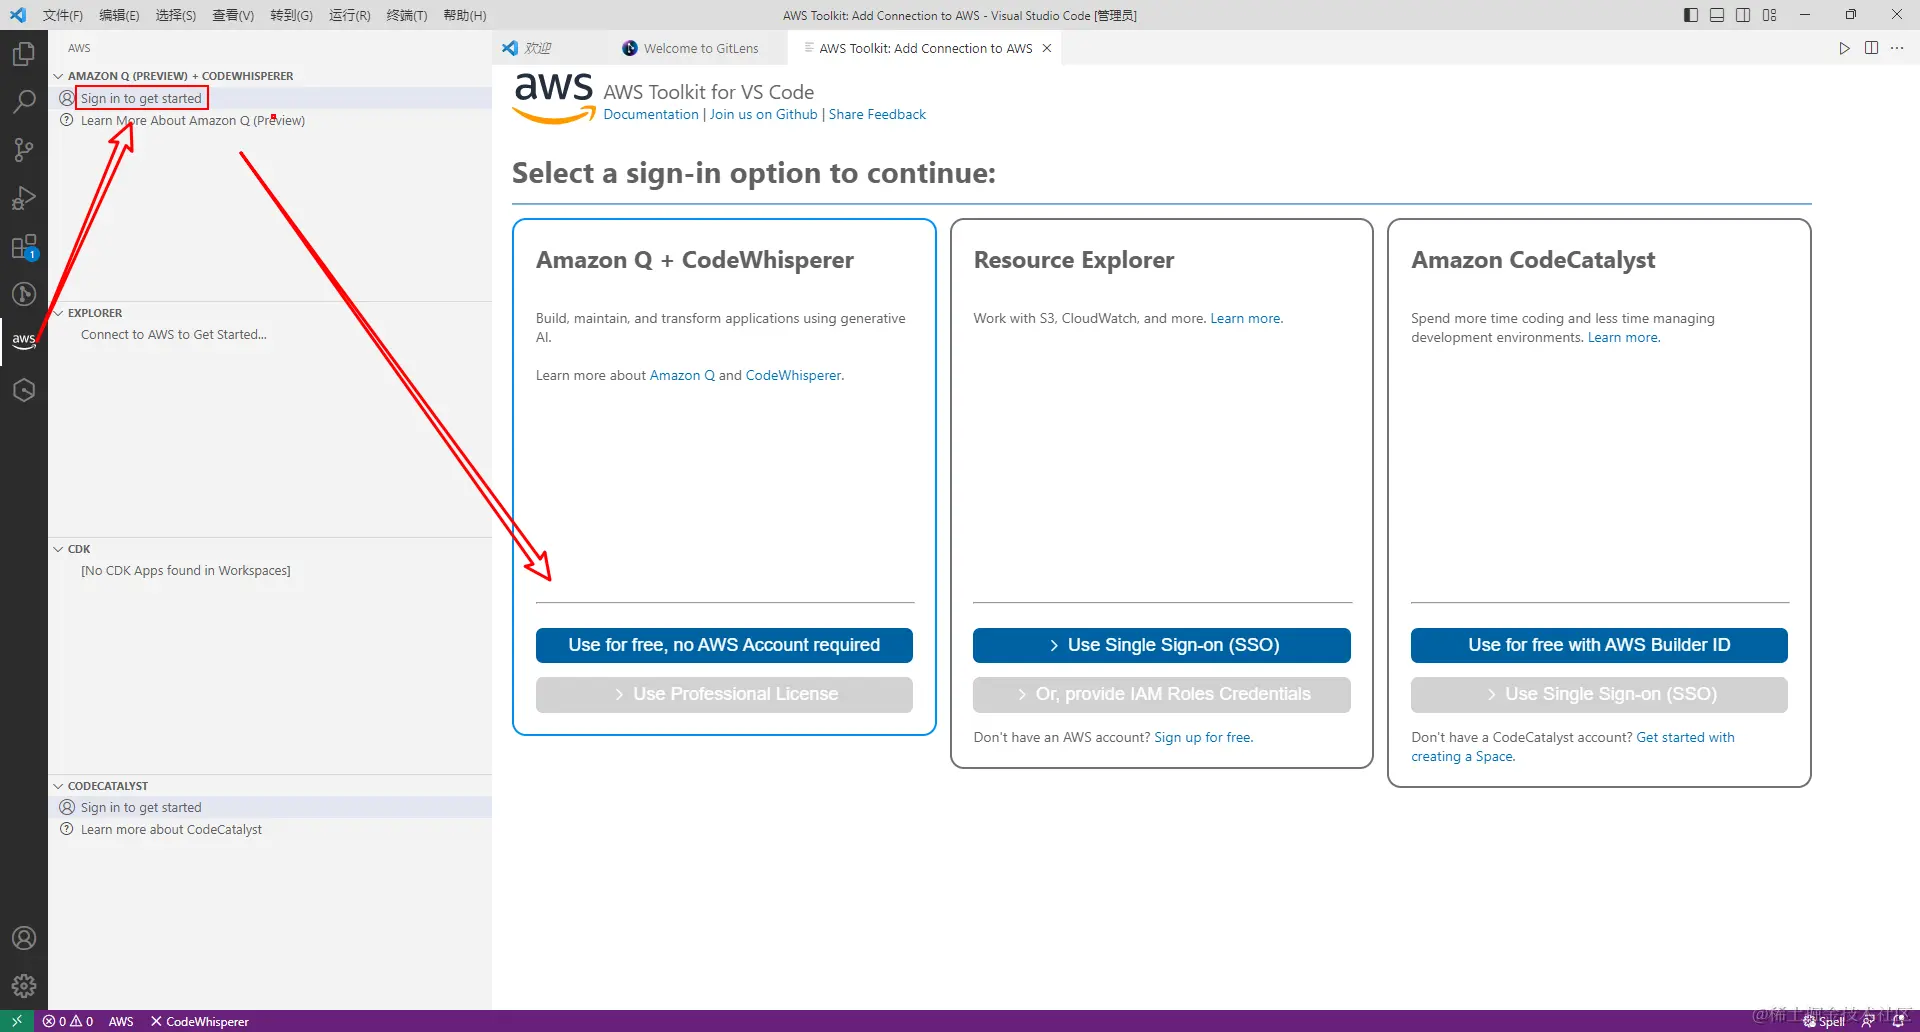Switch to the Welcome to GitLens tab
The height and width of the screenshot is (1032, 1920).
[x=700, y=48]
